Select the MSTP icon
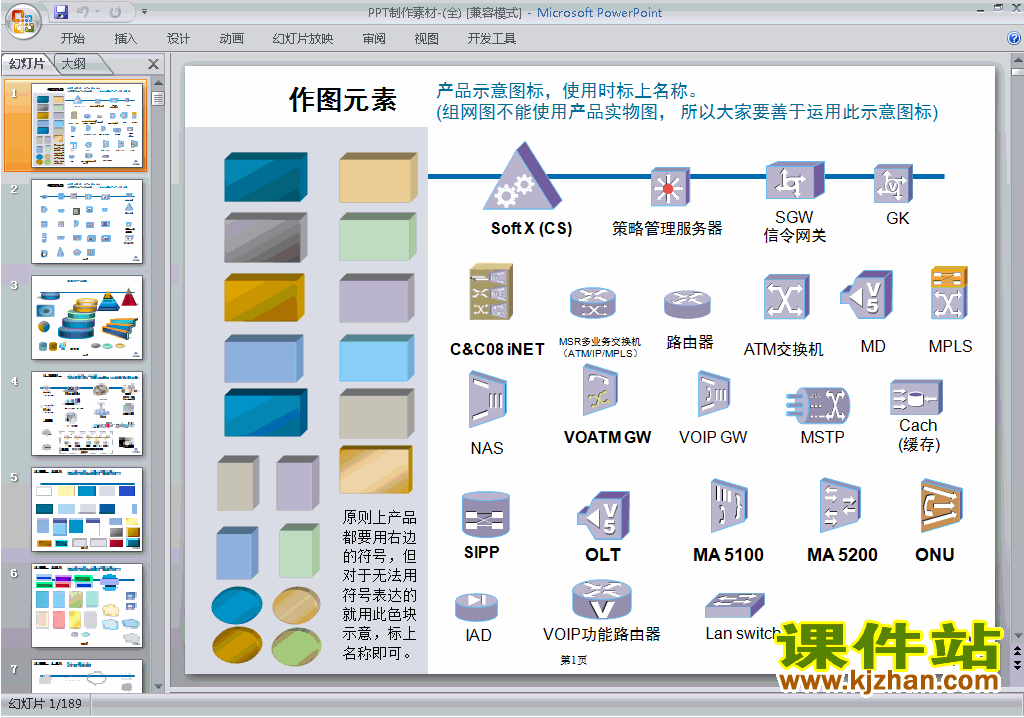The image size is (1024, 718). [818, 405]
